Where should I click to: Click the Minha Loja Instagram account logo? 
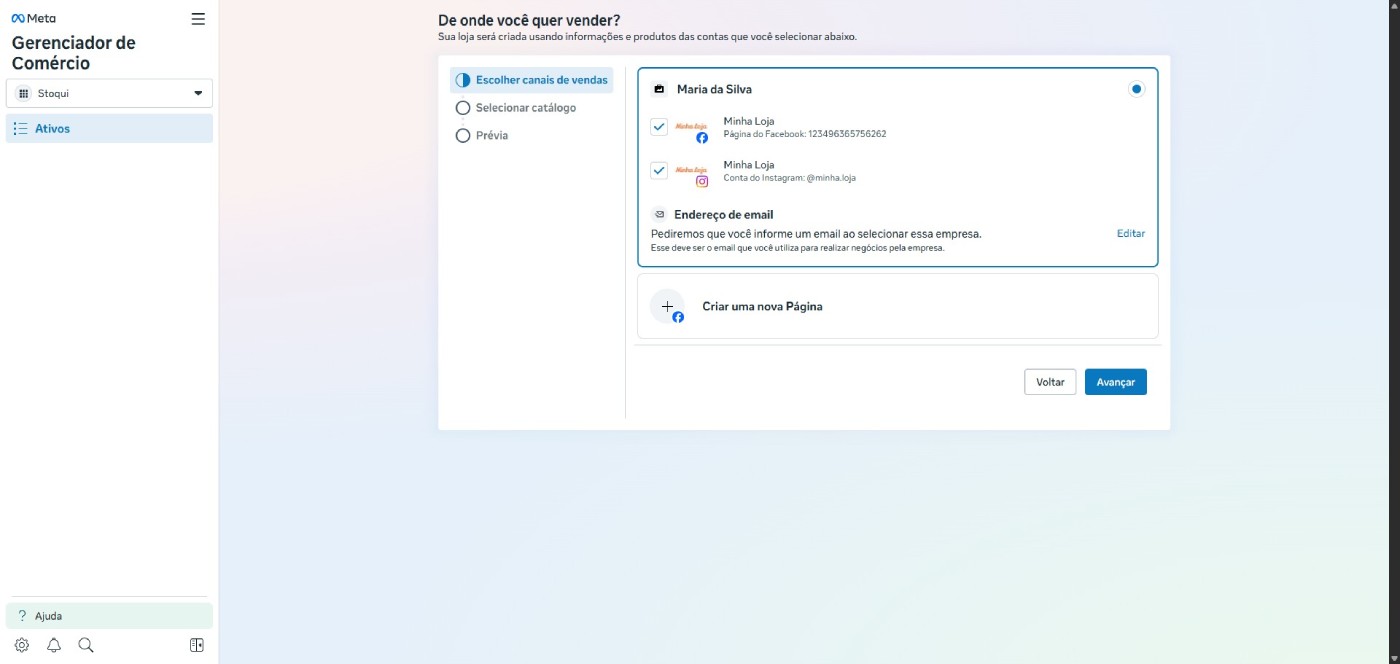pos(691,172)
